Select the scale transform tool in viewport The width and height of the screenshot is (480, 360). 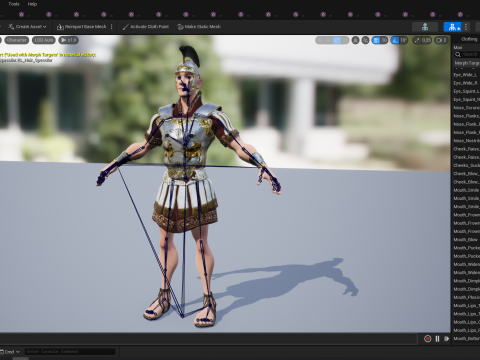tap(345, 40)
